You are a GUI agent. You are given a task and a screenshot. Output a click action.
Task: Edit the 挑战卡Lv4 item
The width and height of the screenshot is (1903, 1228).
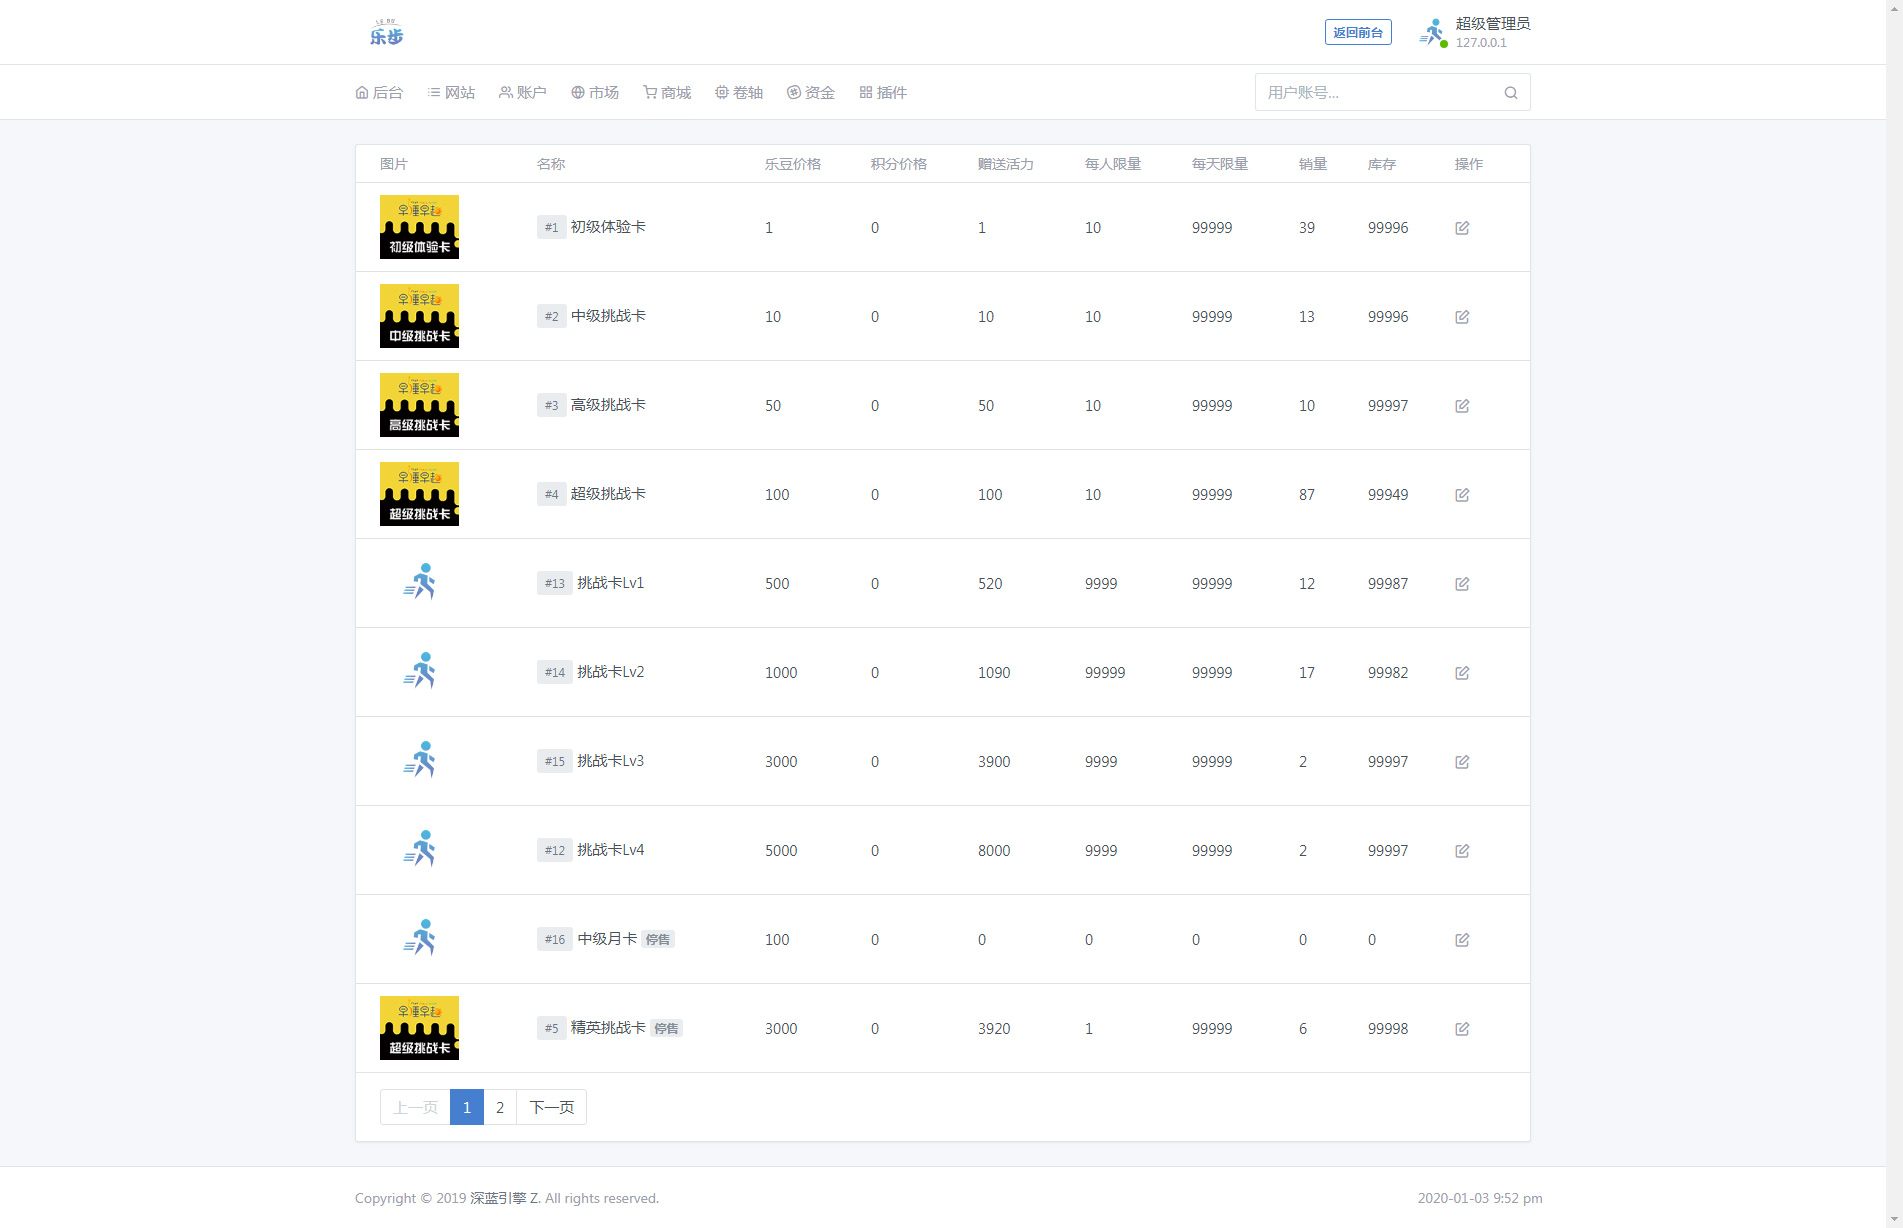pyautogui.click(x=1462, y=851)
